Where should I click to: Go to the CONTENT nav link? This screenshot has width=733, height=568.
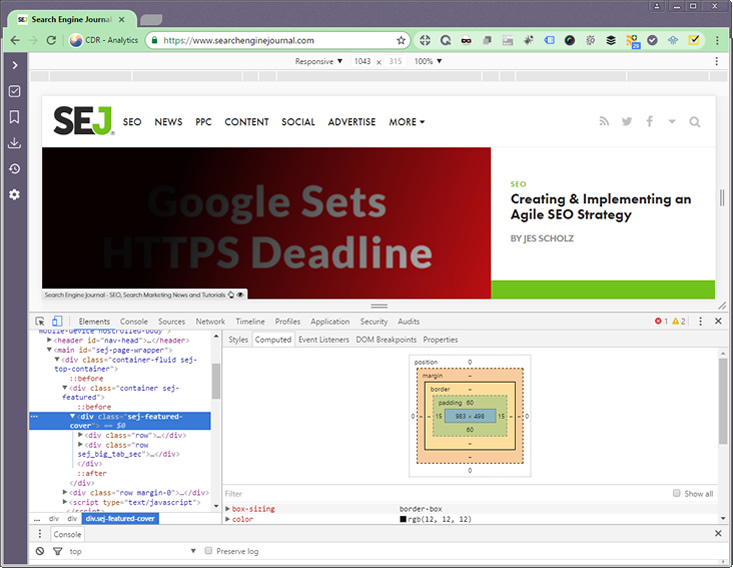click(246, 122)
